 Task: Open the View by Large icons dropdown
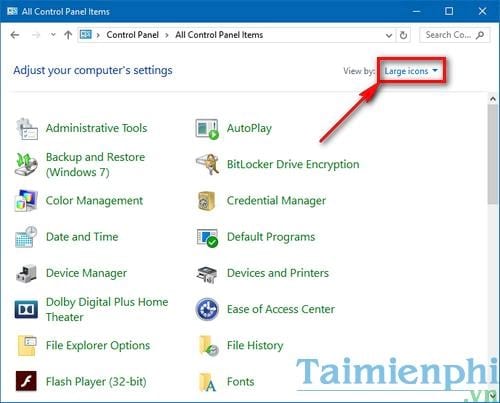pyautogui.click(x=411, y=71)
